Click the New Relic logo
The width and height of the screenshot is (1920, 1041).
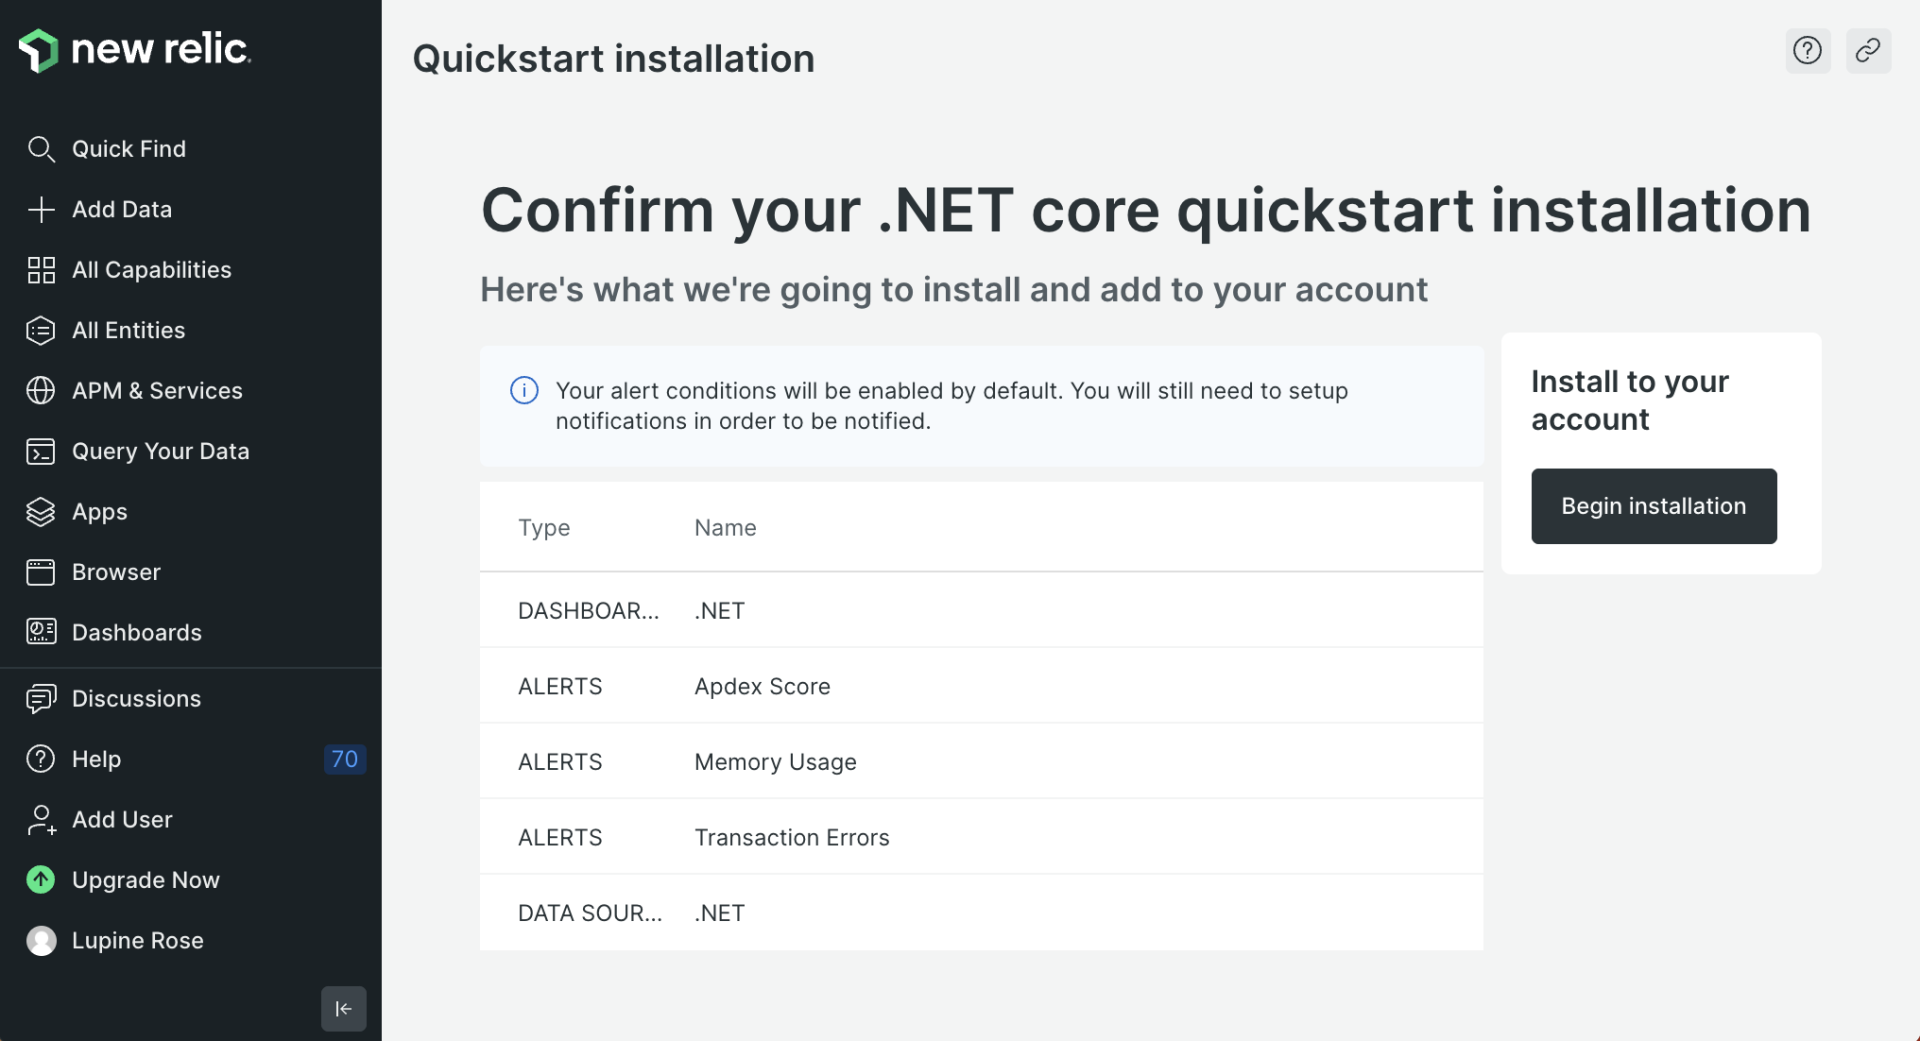pyautogui.click(x=135, y=49)
